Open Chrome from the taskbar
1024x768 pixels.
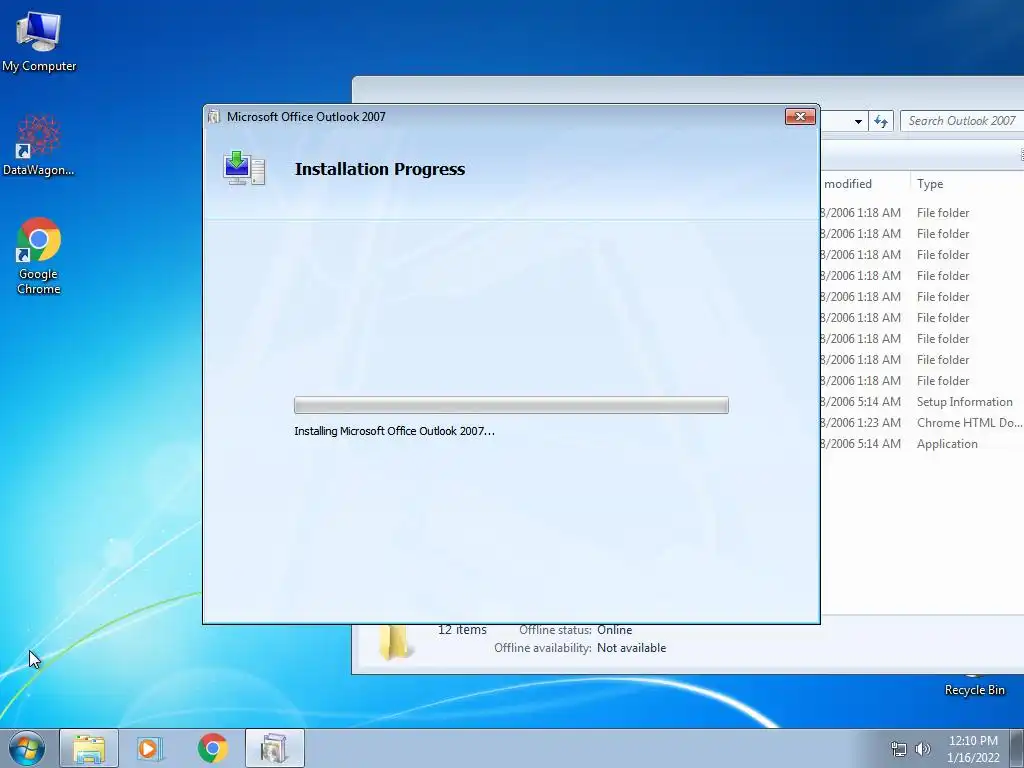[212, 748]
